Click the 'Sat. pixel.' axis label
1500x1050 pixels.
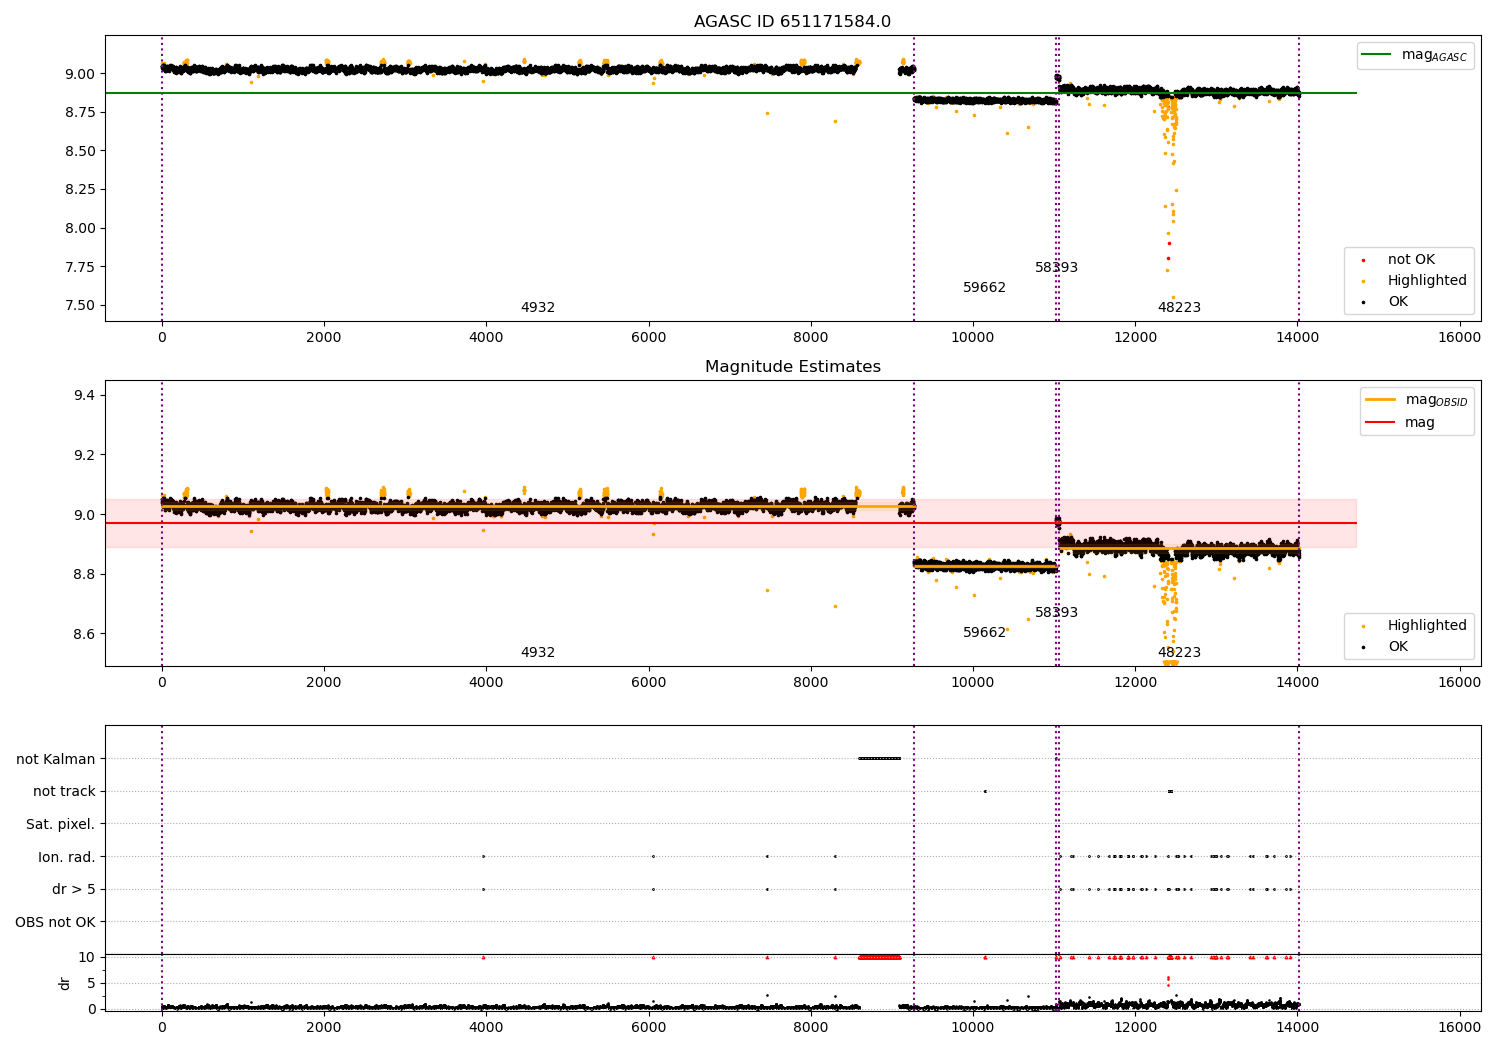click(60, 825)
